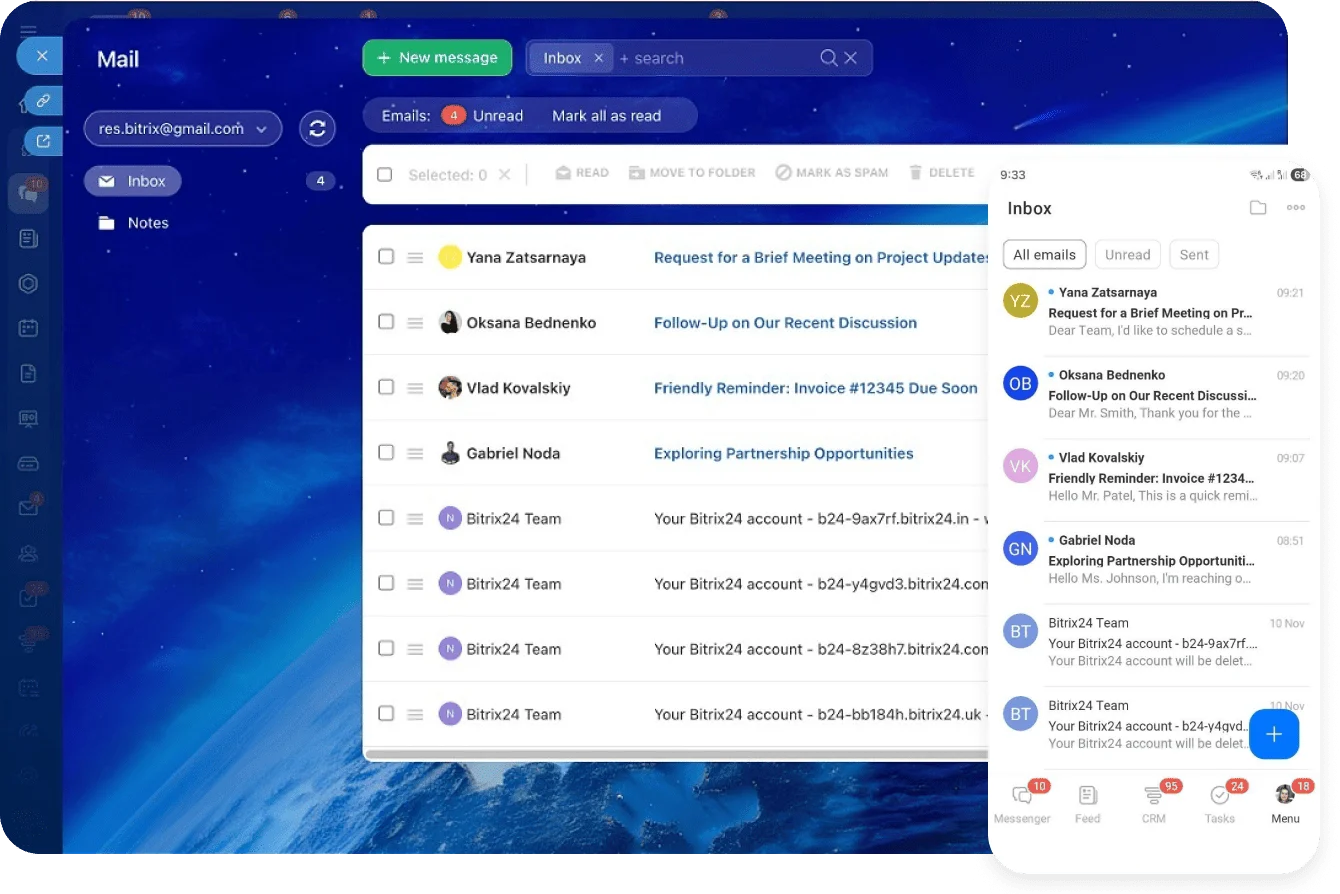This screenshot has width=1340, height=894.
Task: Open the Notes folder
Action: pos(147,222)
